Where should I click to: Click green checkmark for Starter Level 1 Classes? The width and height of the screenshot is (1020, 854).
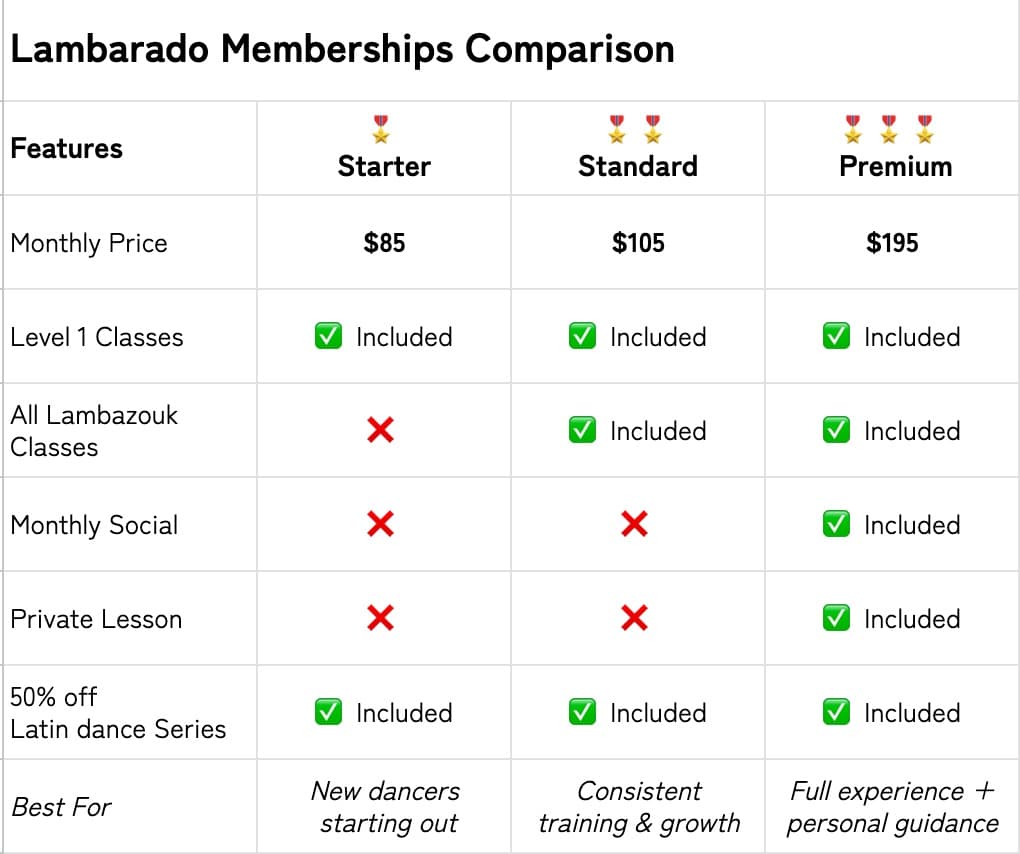pos(328,337)
